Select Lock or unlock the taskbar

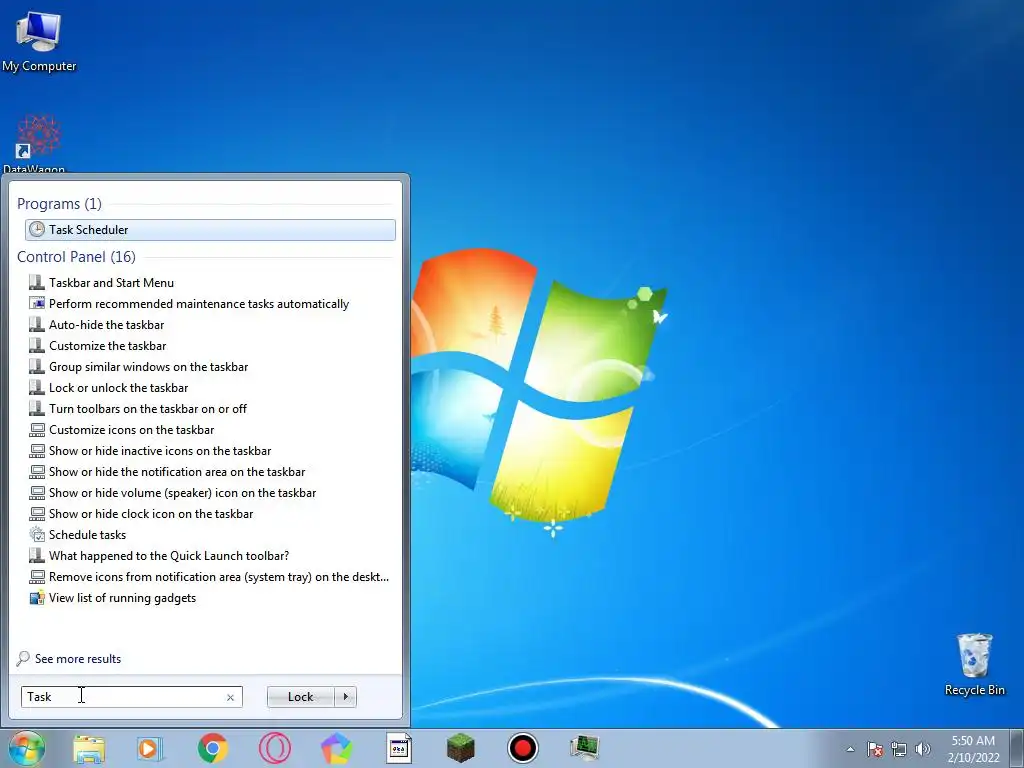click(118, 388)
